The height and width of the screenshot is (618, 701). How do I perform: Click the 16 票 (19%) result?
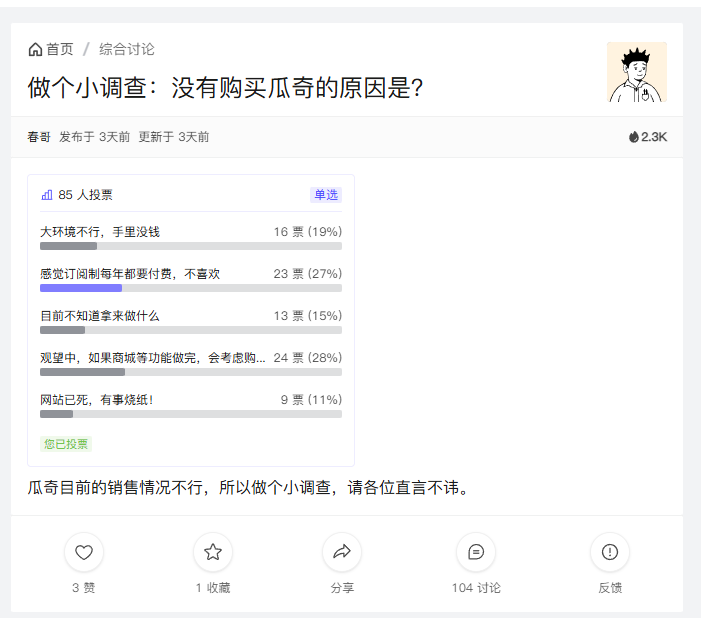(308, 232)
